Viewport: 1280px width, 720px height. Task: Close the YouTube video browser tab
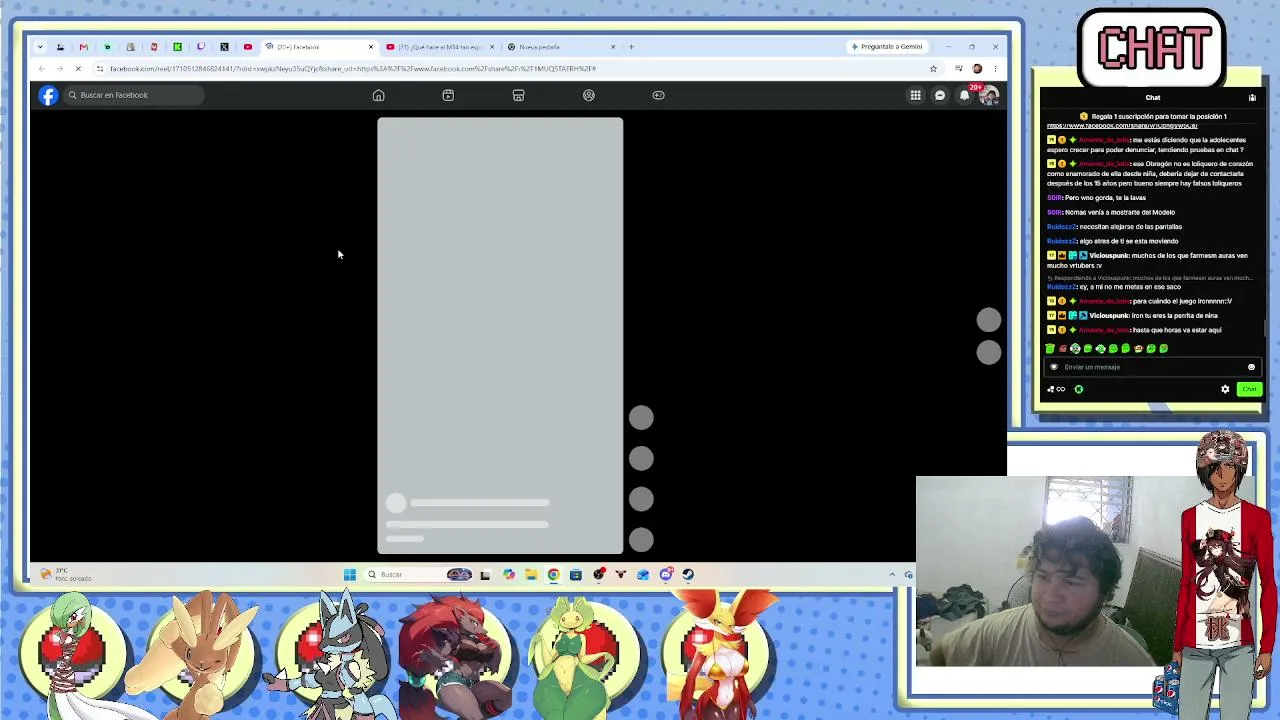point(492,47)
